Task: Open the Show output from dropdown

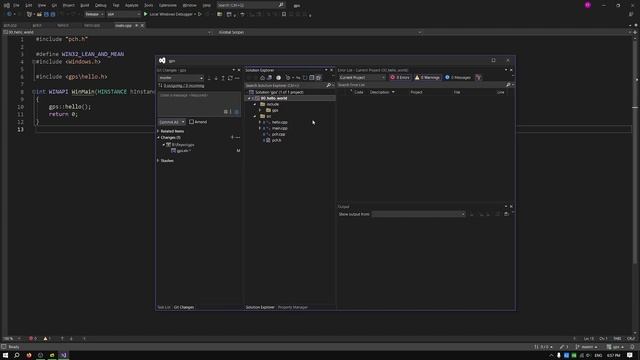Action: pos(418,214)
